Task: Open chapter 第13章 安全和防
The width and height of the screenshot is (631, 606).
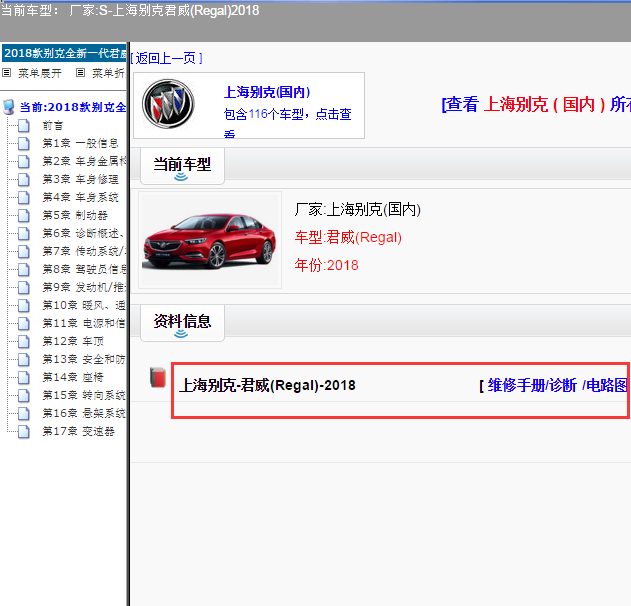Action: pyautogui.click(x=84, y=359)
